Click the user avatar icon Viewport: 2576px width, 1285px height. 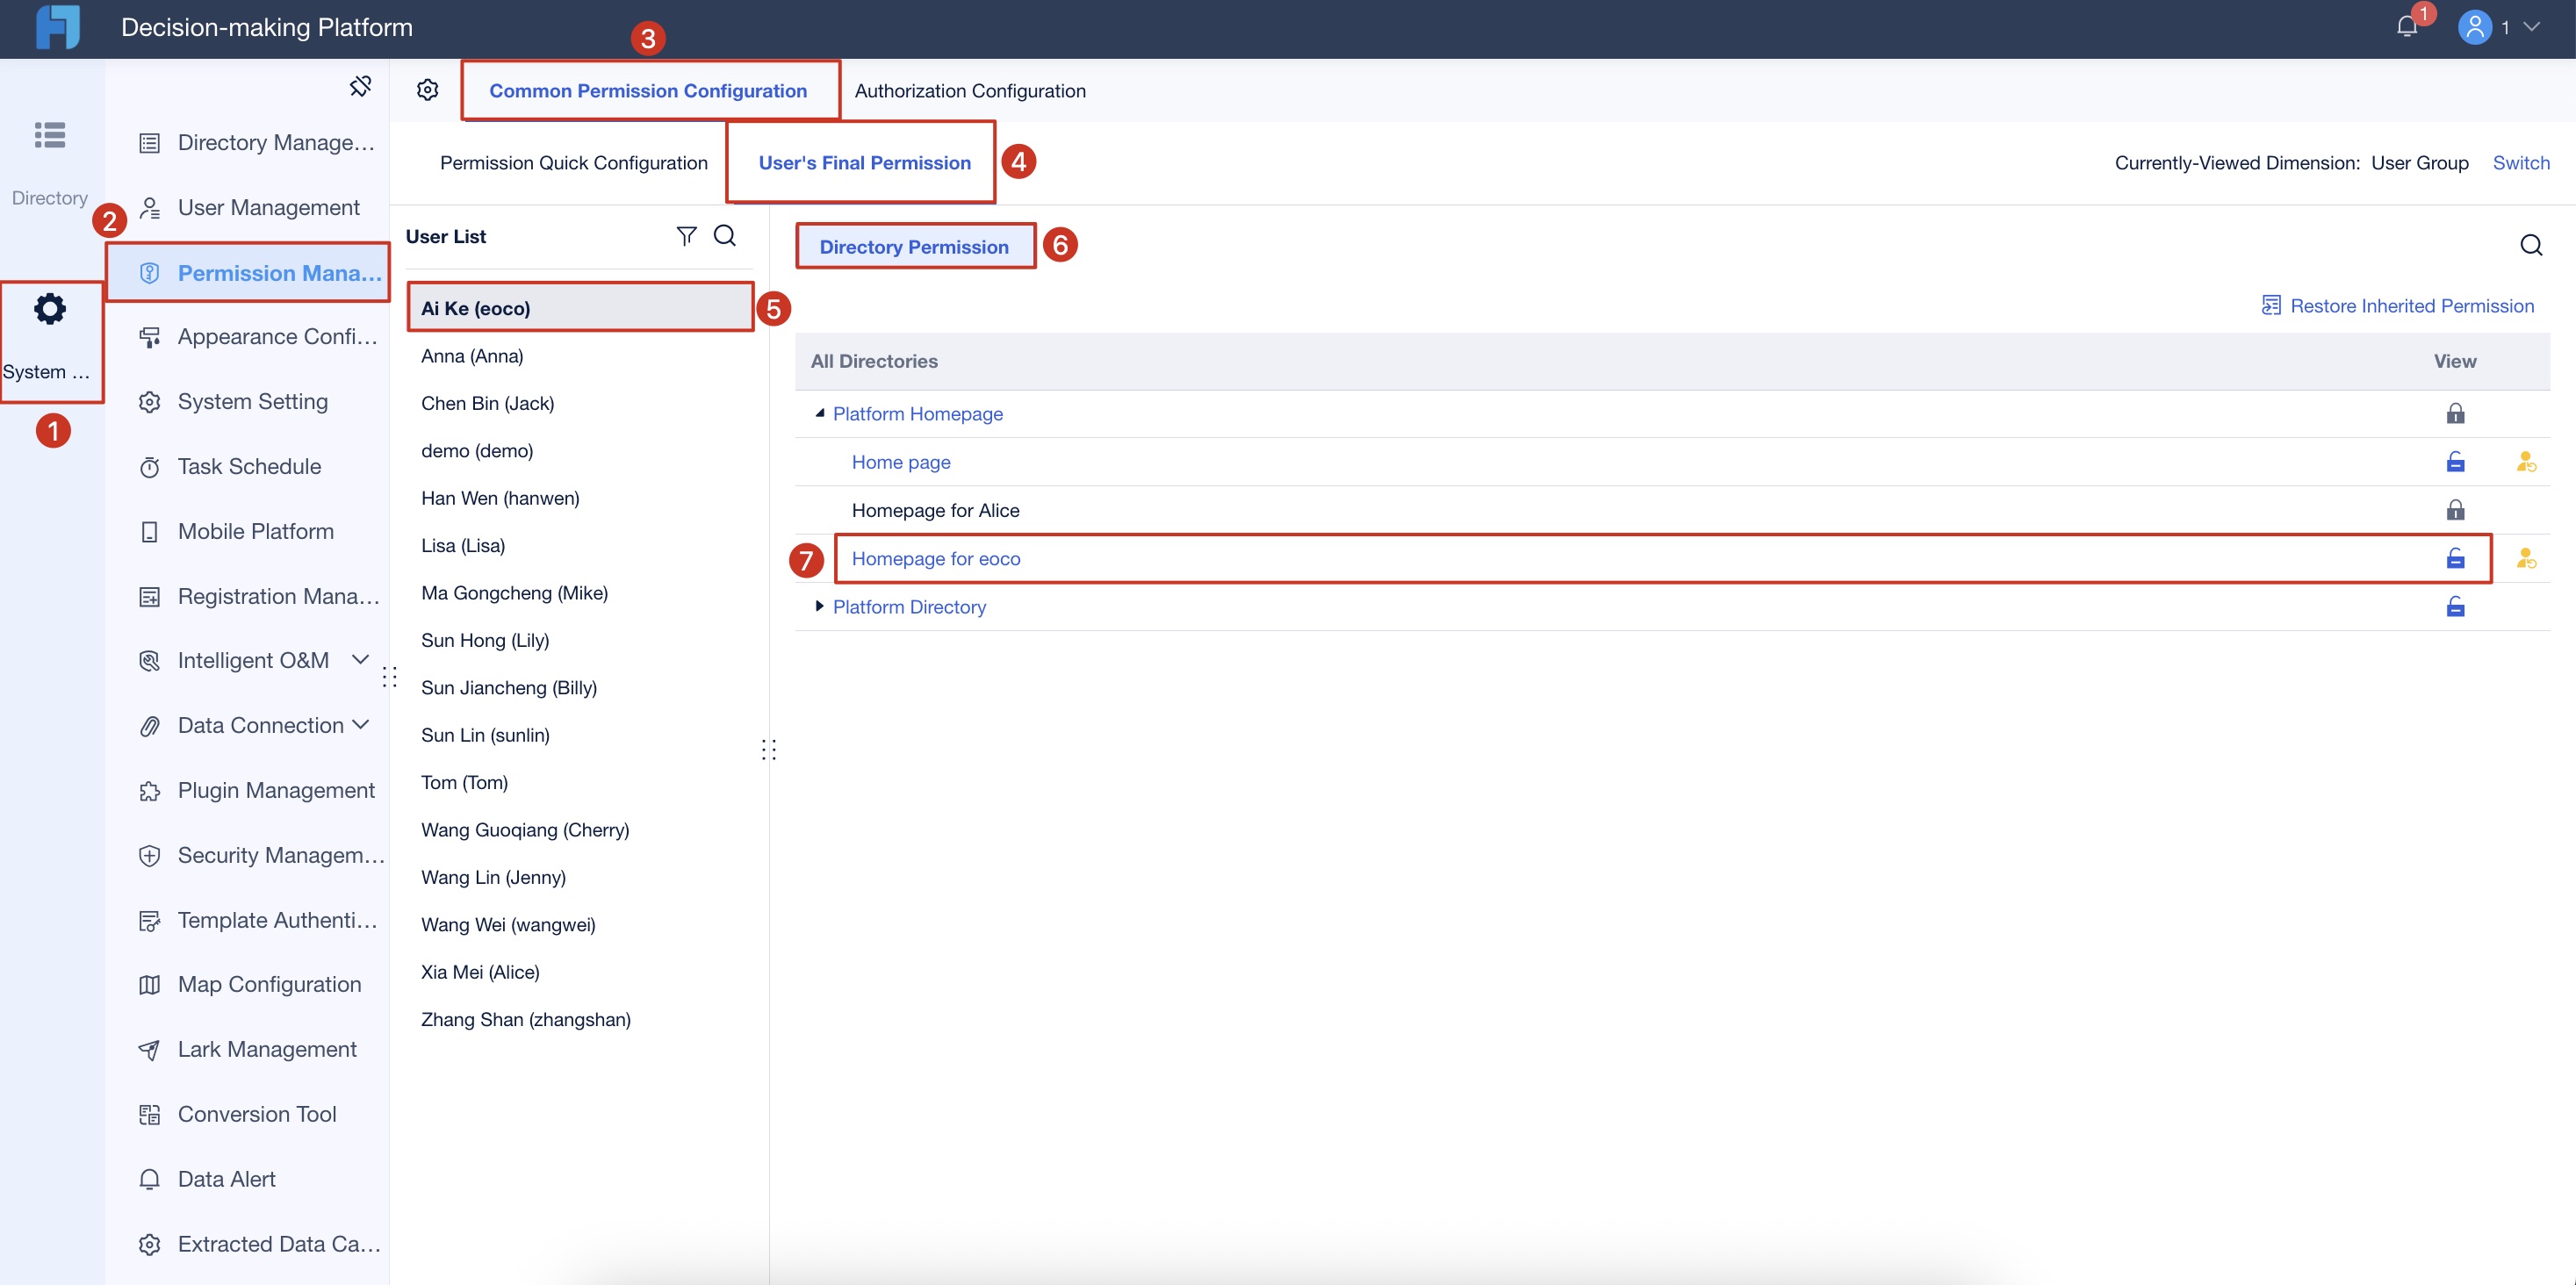(2474, 27)
